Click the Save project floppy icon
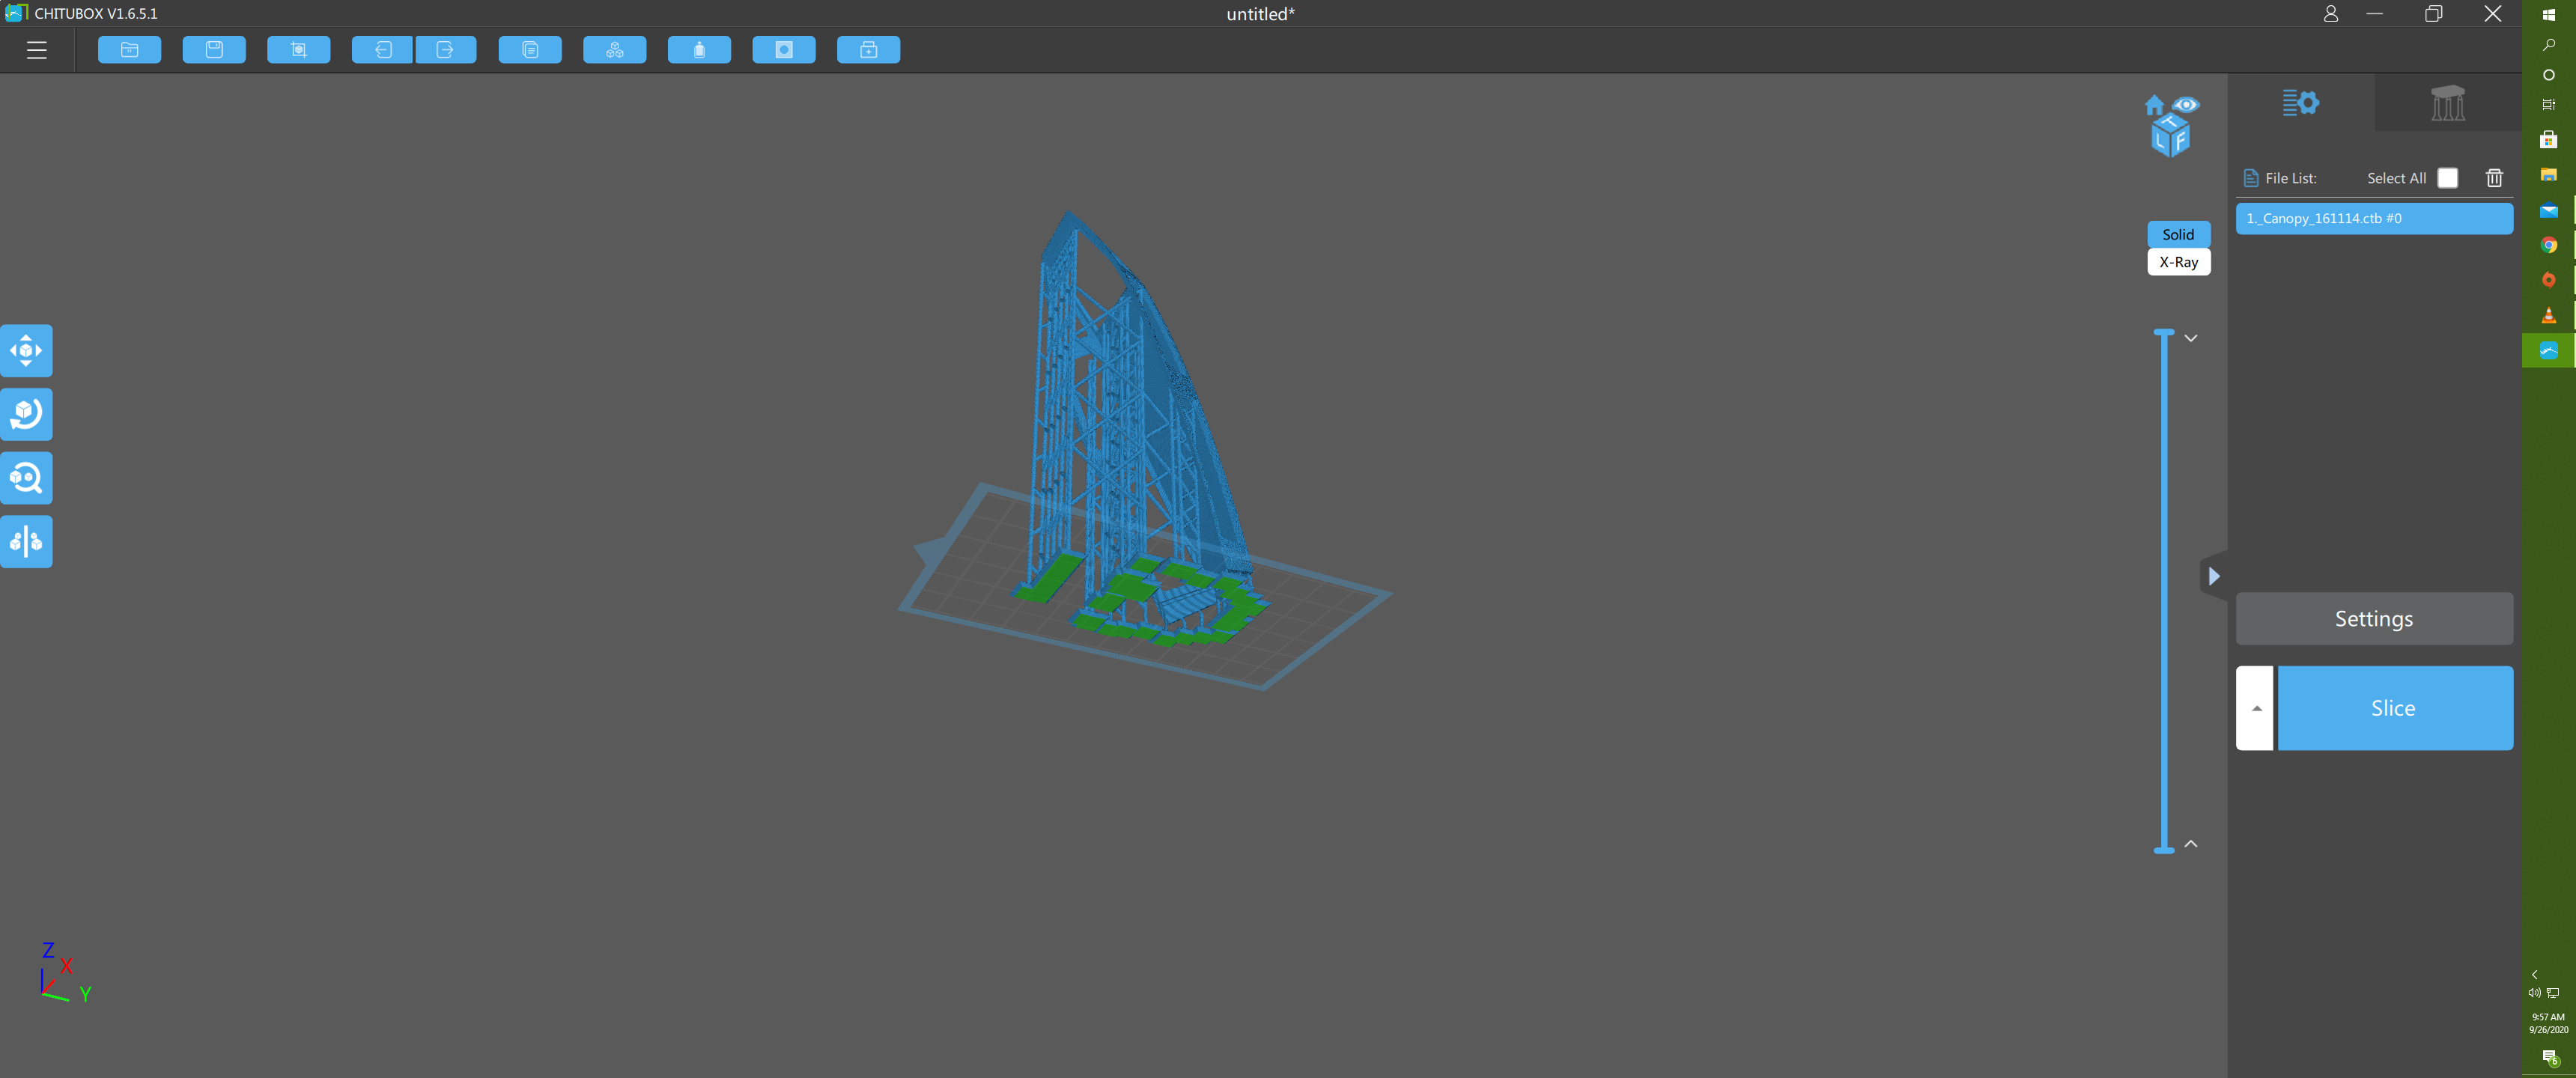 (214, 50)
